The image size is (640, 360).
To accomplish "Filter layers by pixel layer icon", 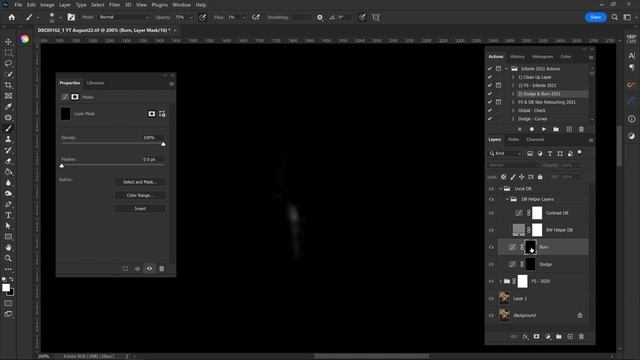I will pyautogui.click(x=530, y=153).
